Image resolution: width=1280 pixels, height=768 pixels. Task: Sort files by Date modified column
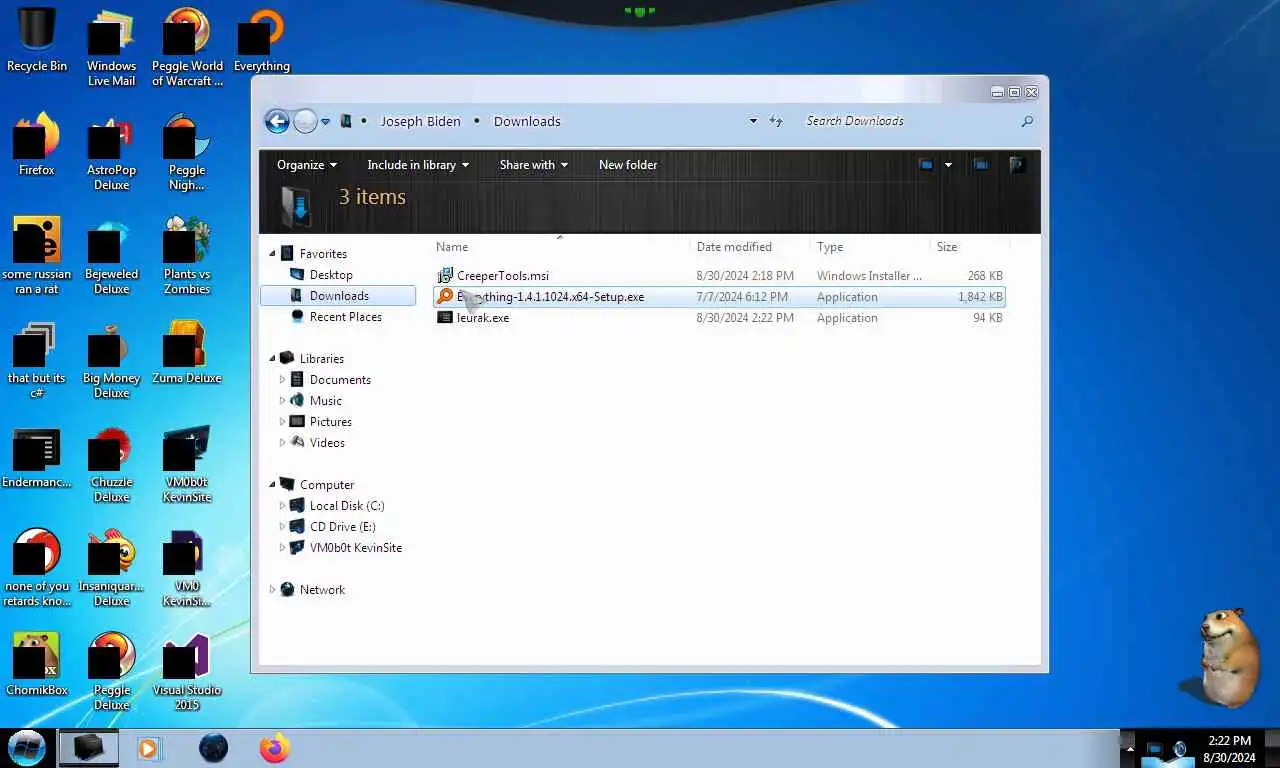click(734, 247)
